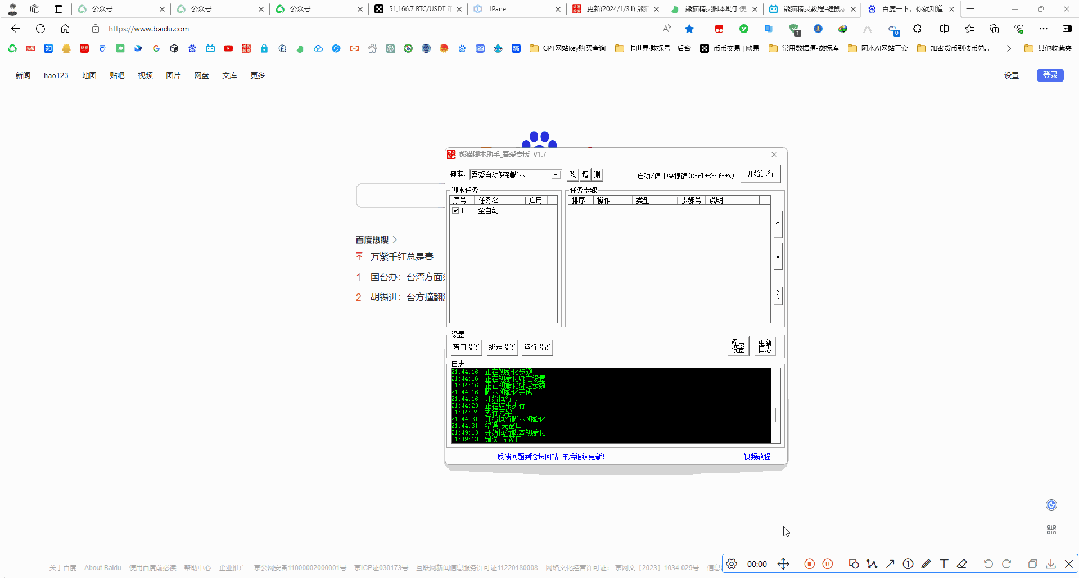Click the QR code icon on Baidu right side
1079x578 pixels.
pos(1051,529)
